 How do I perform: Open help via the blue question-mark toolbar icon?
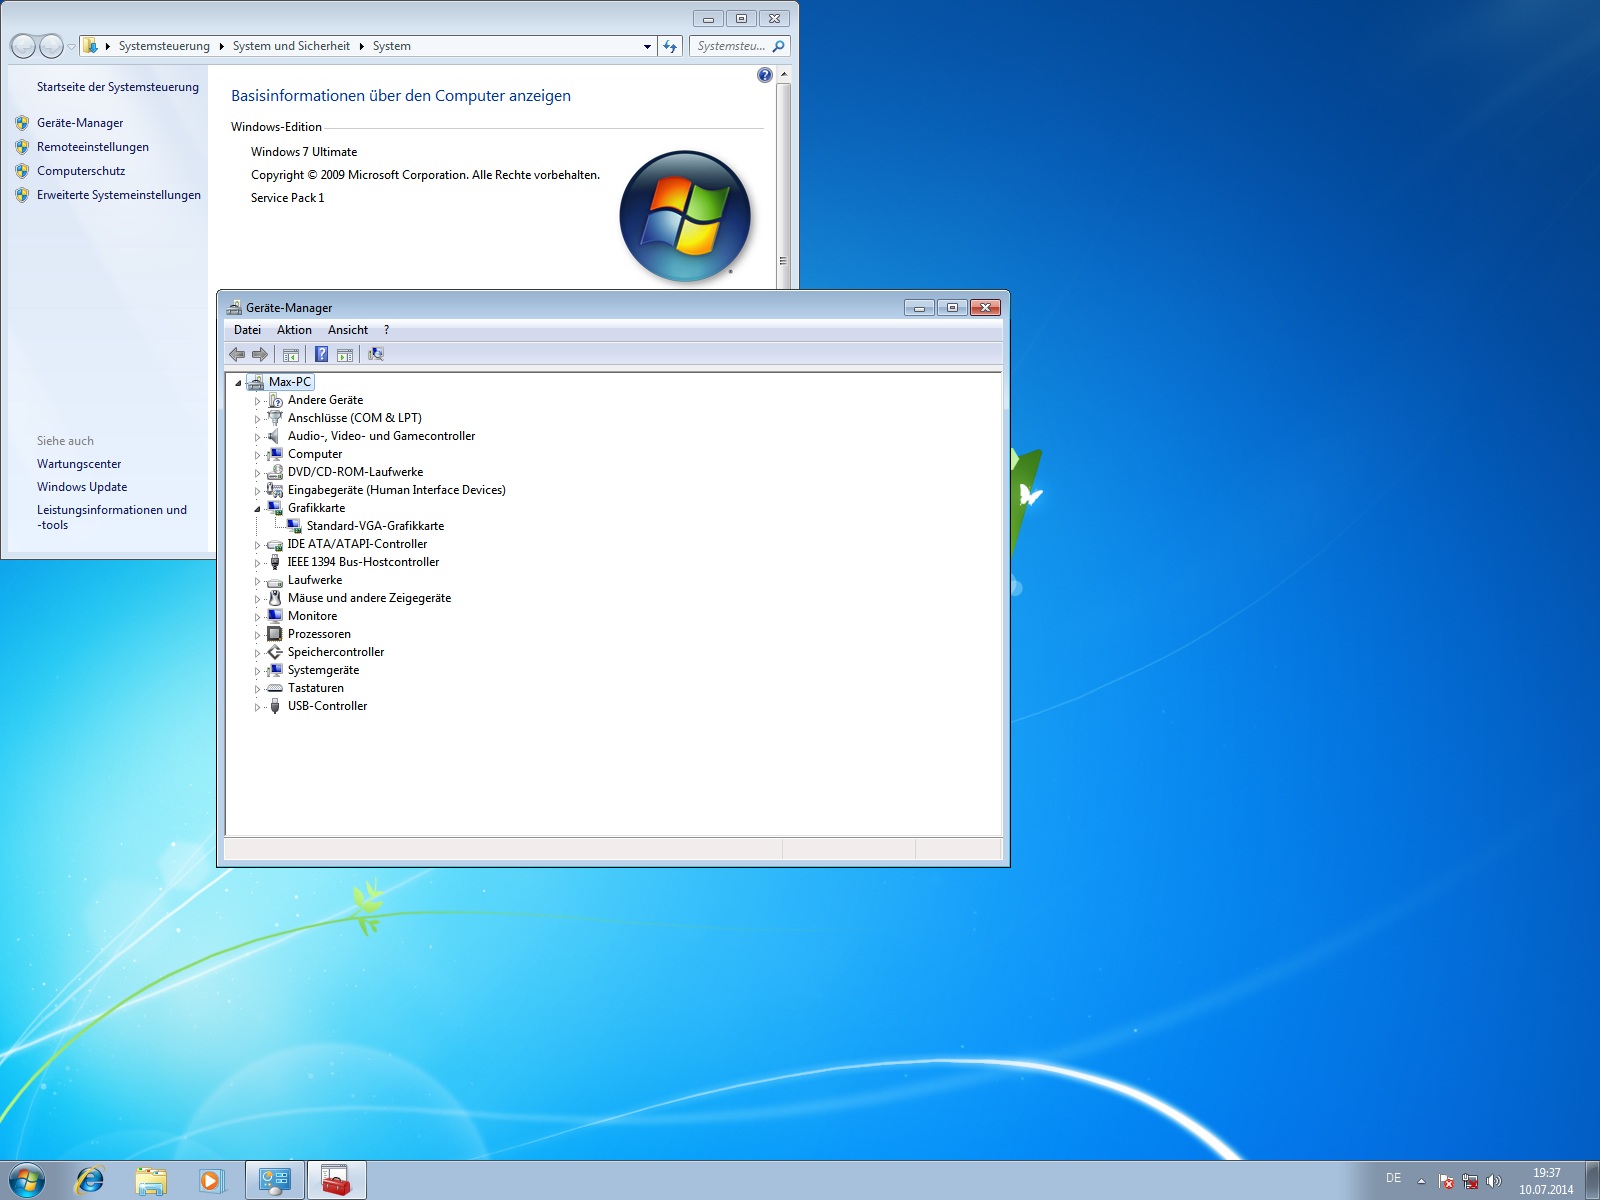tap(321, 354)
